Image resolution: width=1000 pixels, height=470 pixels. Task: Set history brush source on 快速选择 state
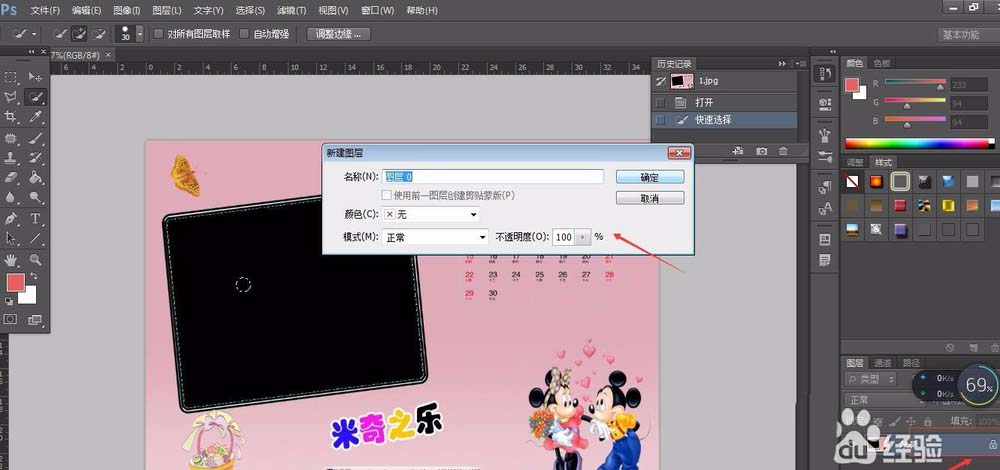[660, 119]
